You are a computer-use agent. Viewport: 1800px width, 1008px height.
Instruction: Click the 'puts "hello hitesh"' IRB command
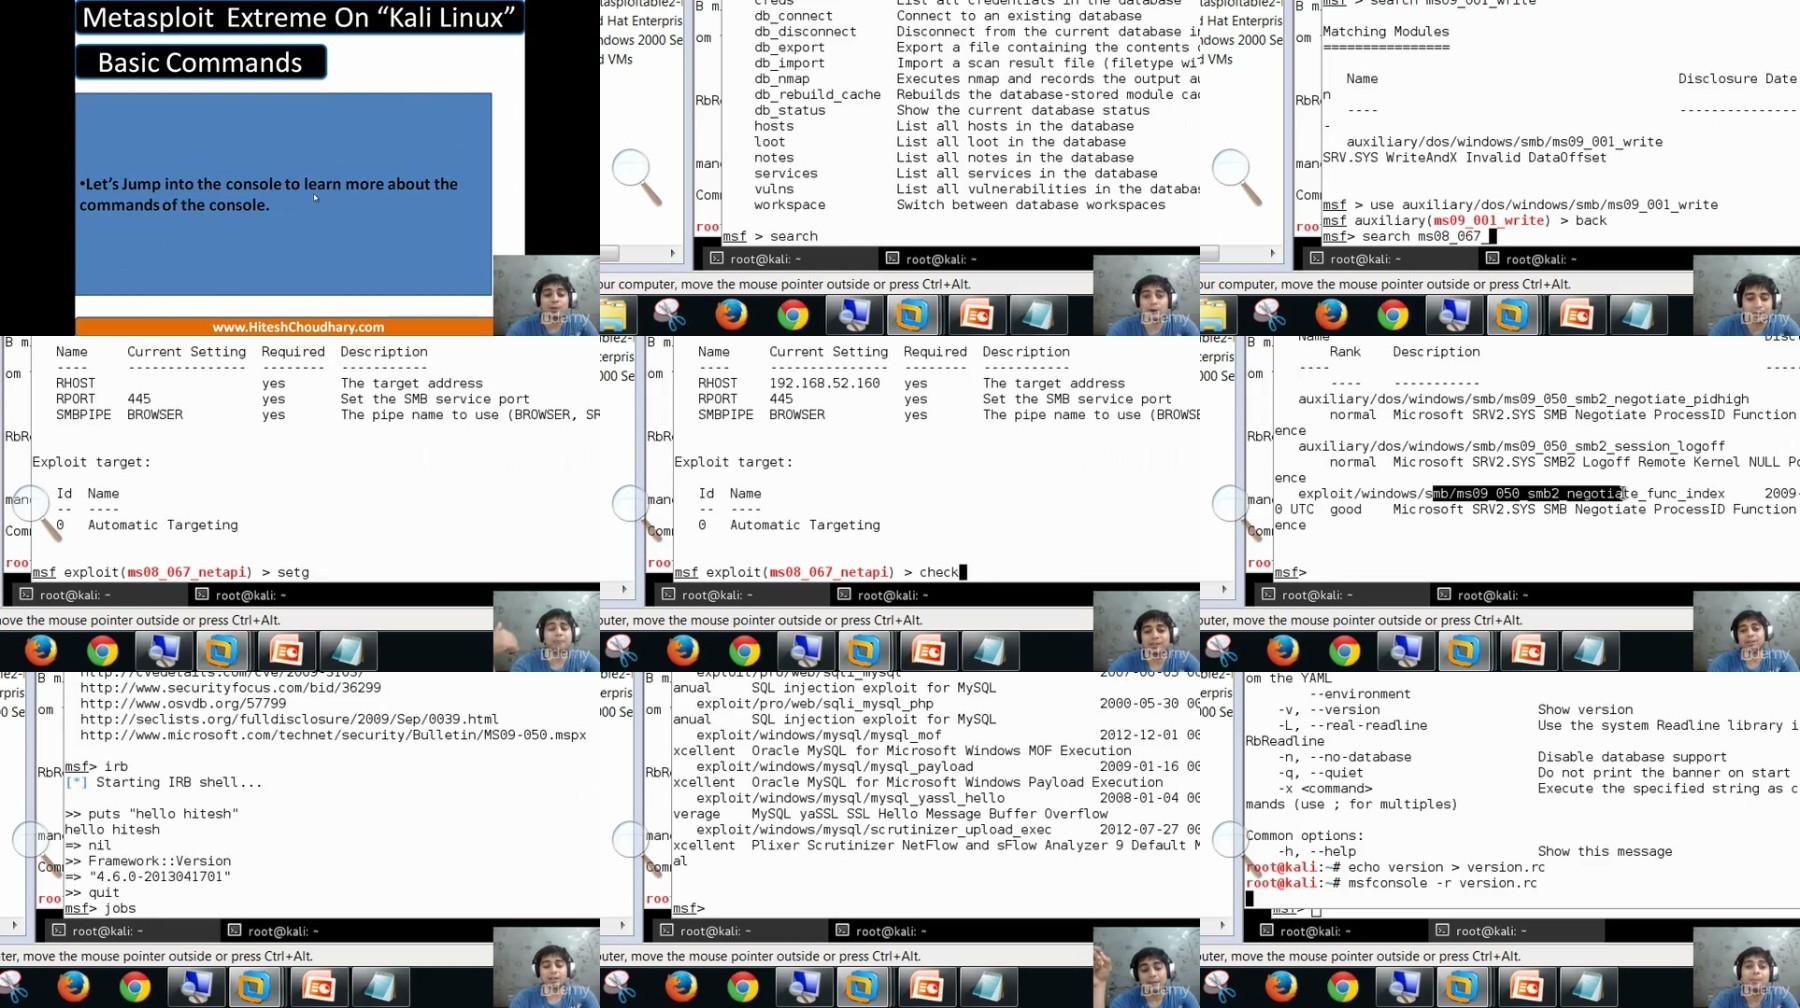point(151,814)
